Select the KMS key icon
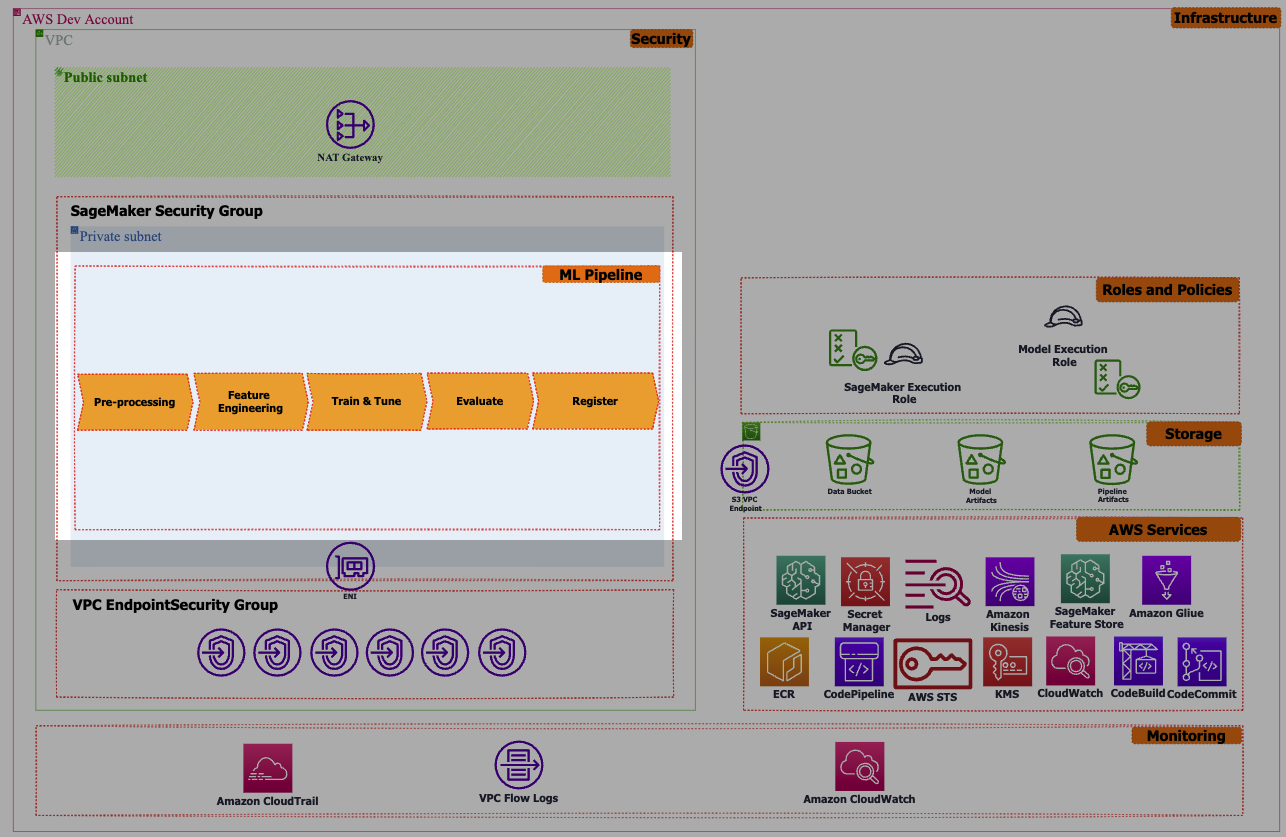The image size is (1286, 837). click(1007, 662)
